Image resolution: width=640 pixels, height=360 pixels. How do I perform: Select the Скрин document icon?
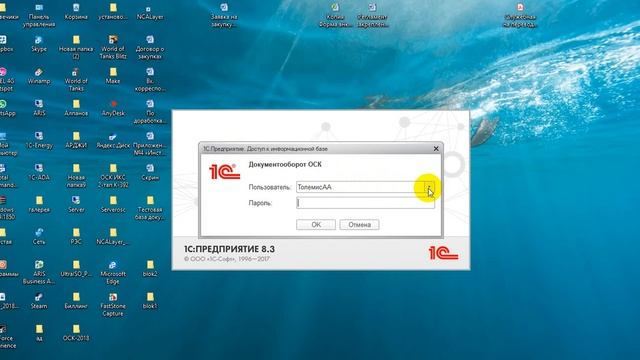point(150,173)
